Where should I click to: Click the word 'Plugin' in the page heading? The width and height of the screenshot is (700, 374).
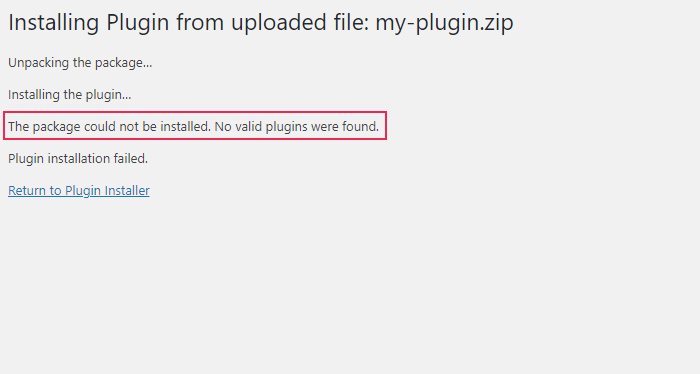click(138, 23)
